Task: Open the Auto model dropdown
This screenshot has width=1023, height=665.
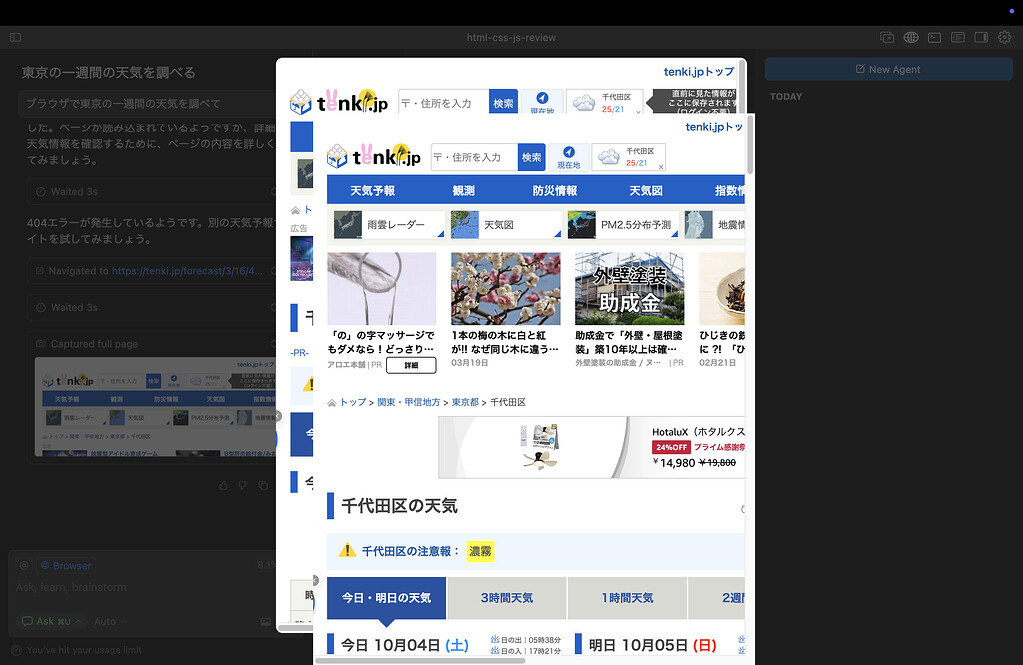Action: coord(106,621)
